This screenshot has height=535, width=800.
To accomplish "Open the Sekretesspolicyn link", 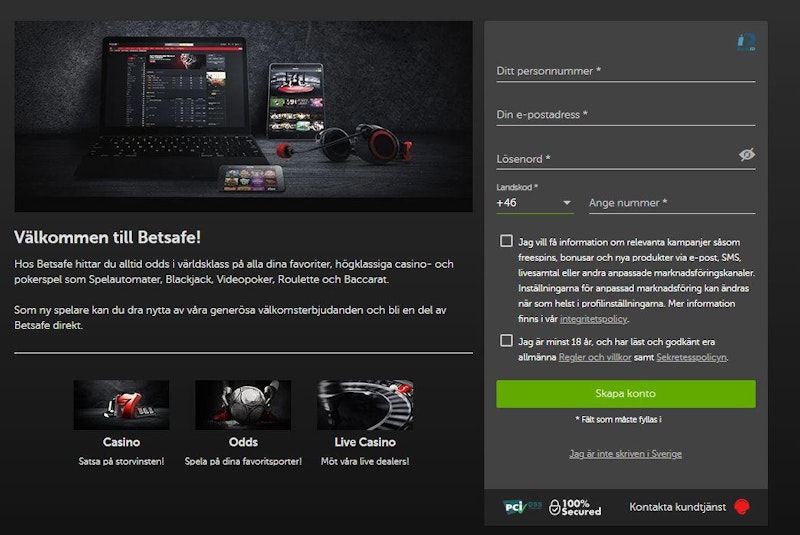I will (691, 357).
